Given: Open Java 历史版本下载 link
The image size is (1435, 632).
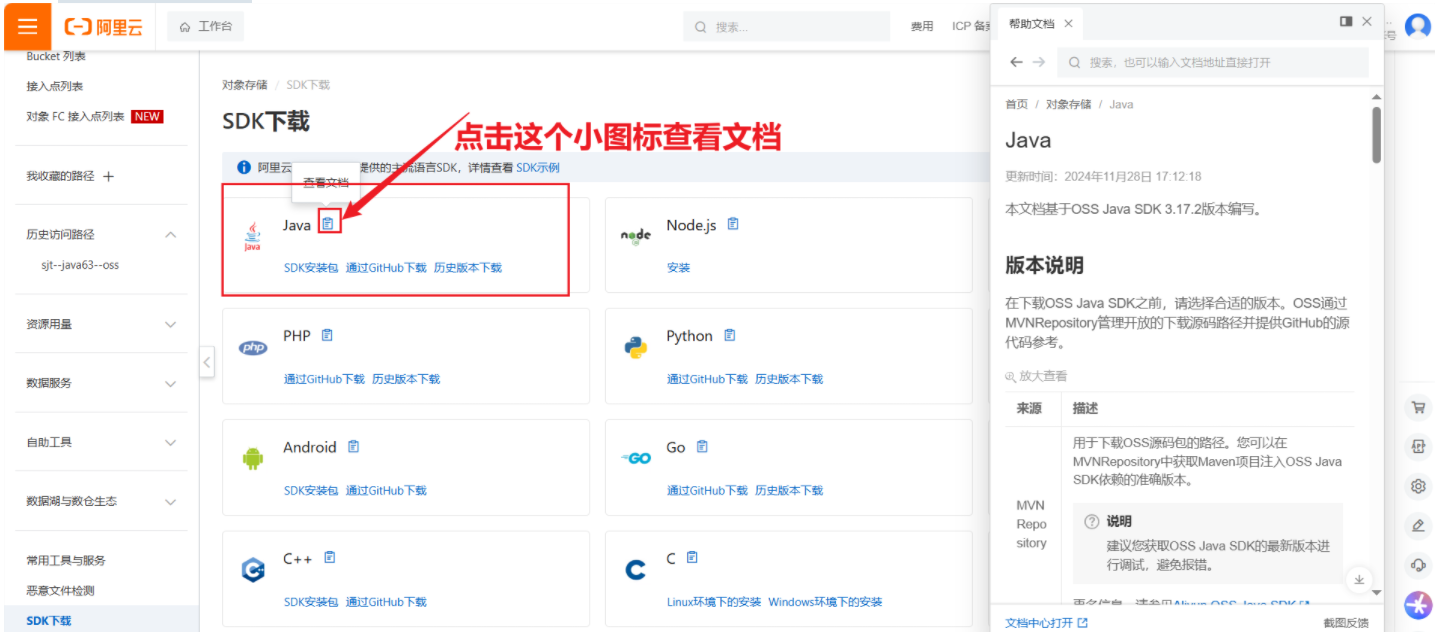Looking at the screenshot, I should [x=468, y=268].
